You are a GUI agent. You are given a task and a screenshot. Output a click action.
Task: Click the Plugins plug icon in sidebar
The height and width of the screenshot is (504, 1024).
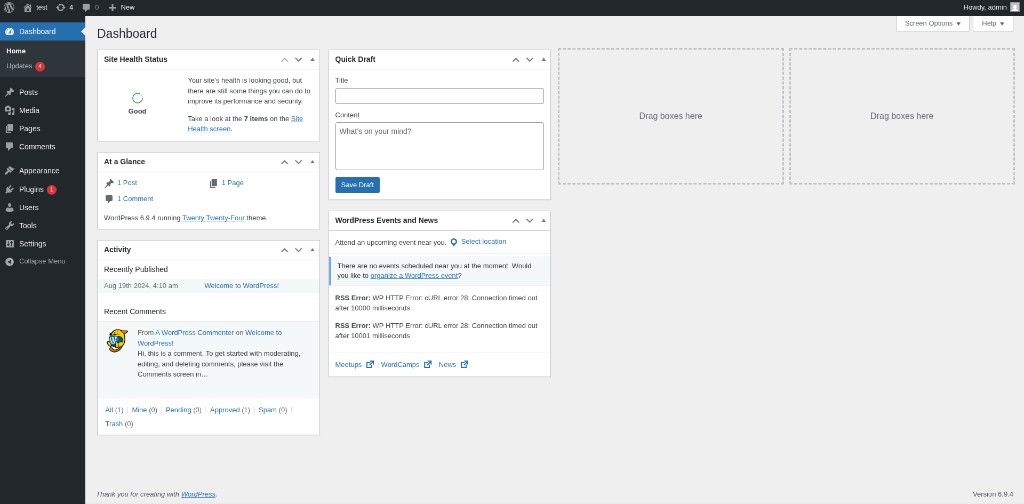click(9, 189)
